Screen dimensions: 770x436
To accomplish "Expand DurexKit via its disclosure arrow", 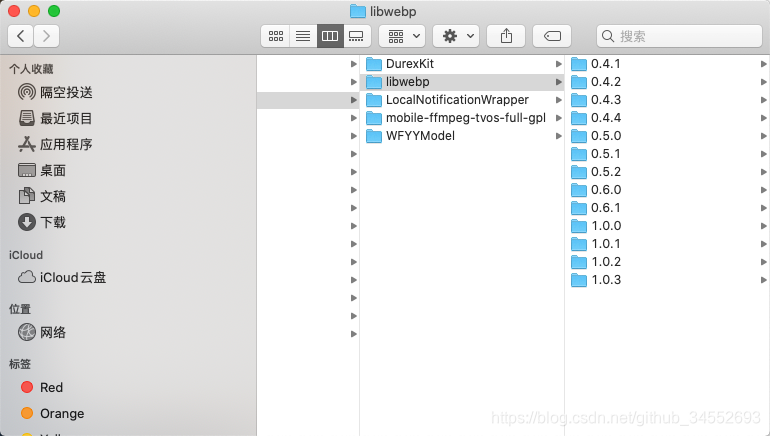I will (x=558, y=64).
